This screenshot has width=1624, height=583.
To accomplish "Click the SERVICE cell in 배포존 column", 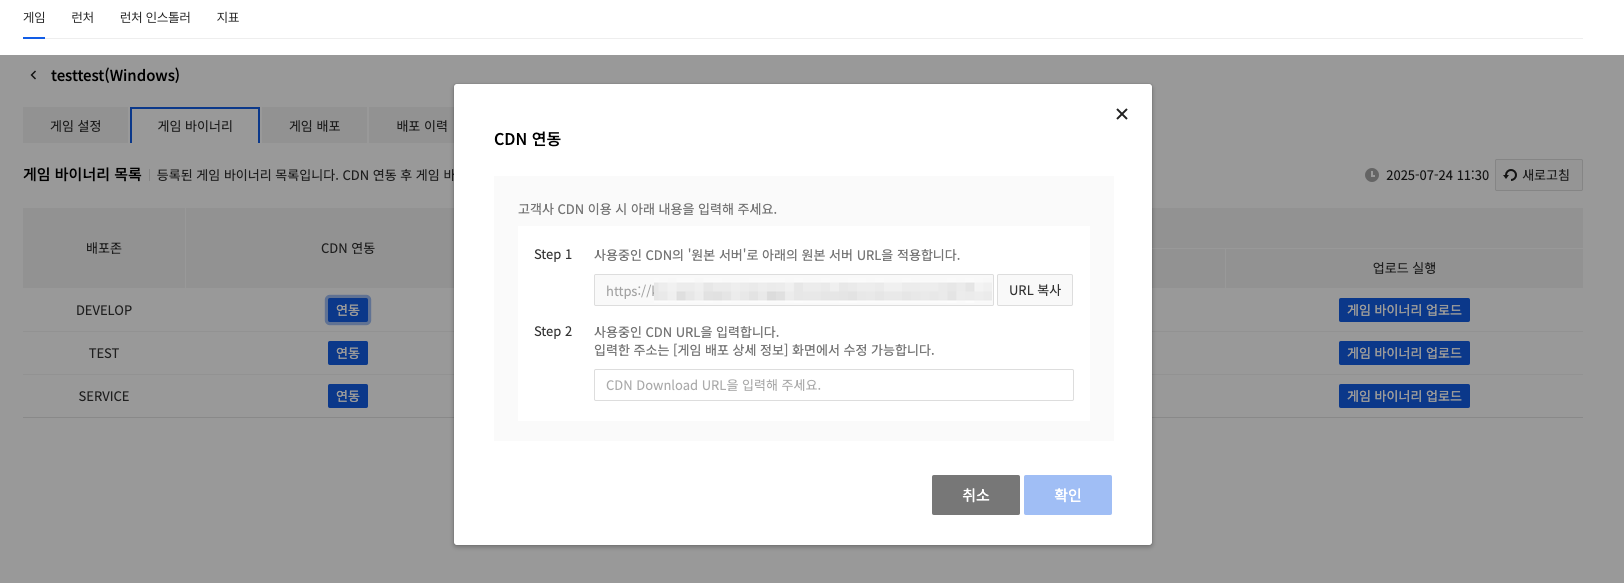I will [104, 396].
